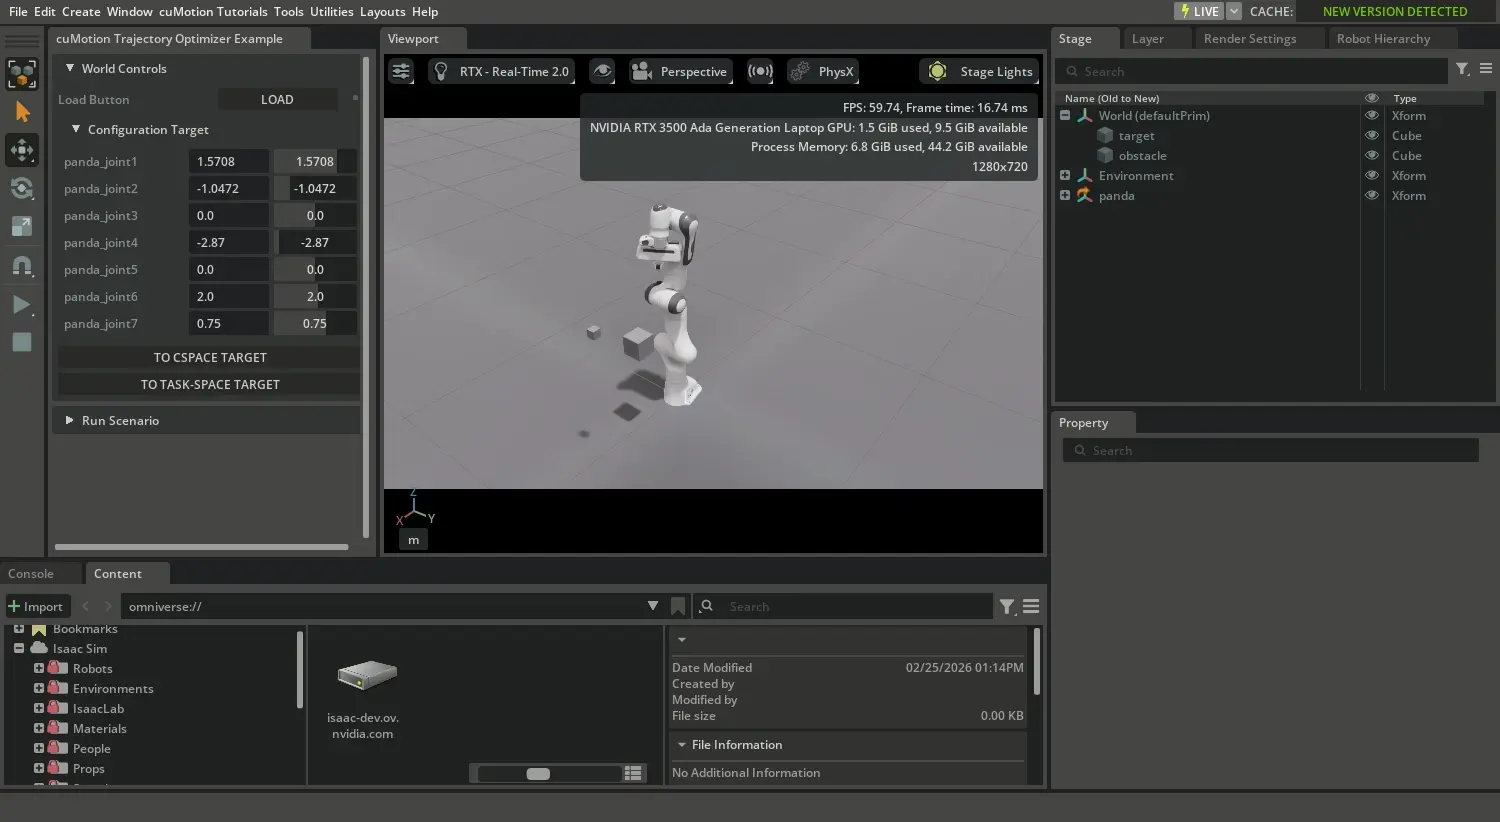1500x822 pixels.
Task: Open the viewport render settings (hamburger icon)
Action: click(x=399, y=71)
